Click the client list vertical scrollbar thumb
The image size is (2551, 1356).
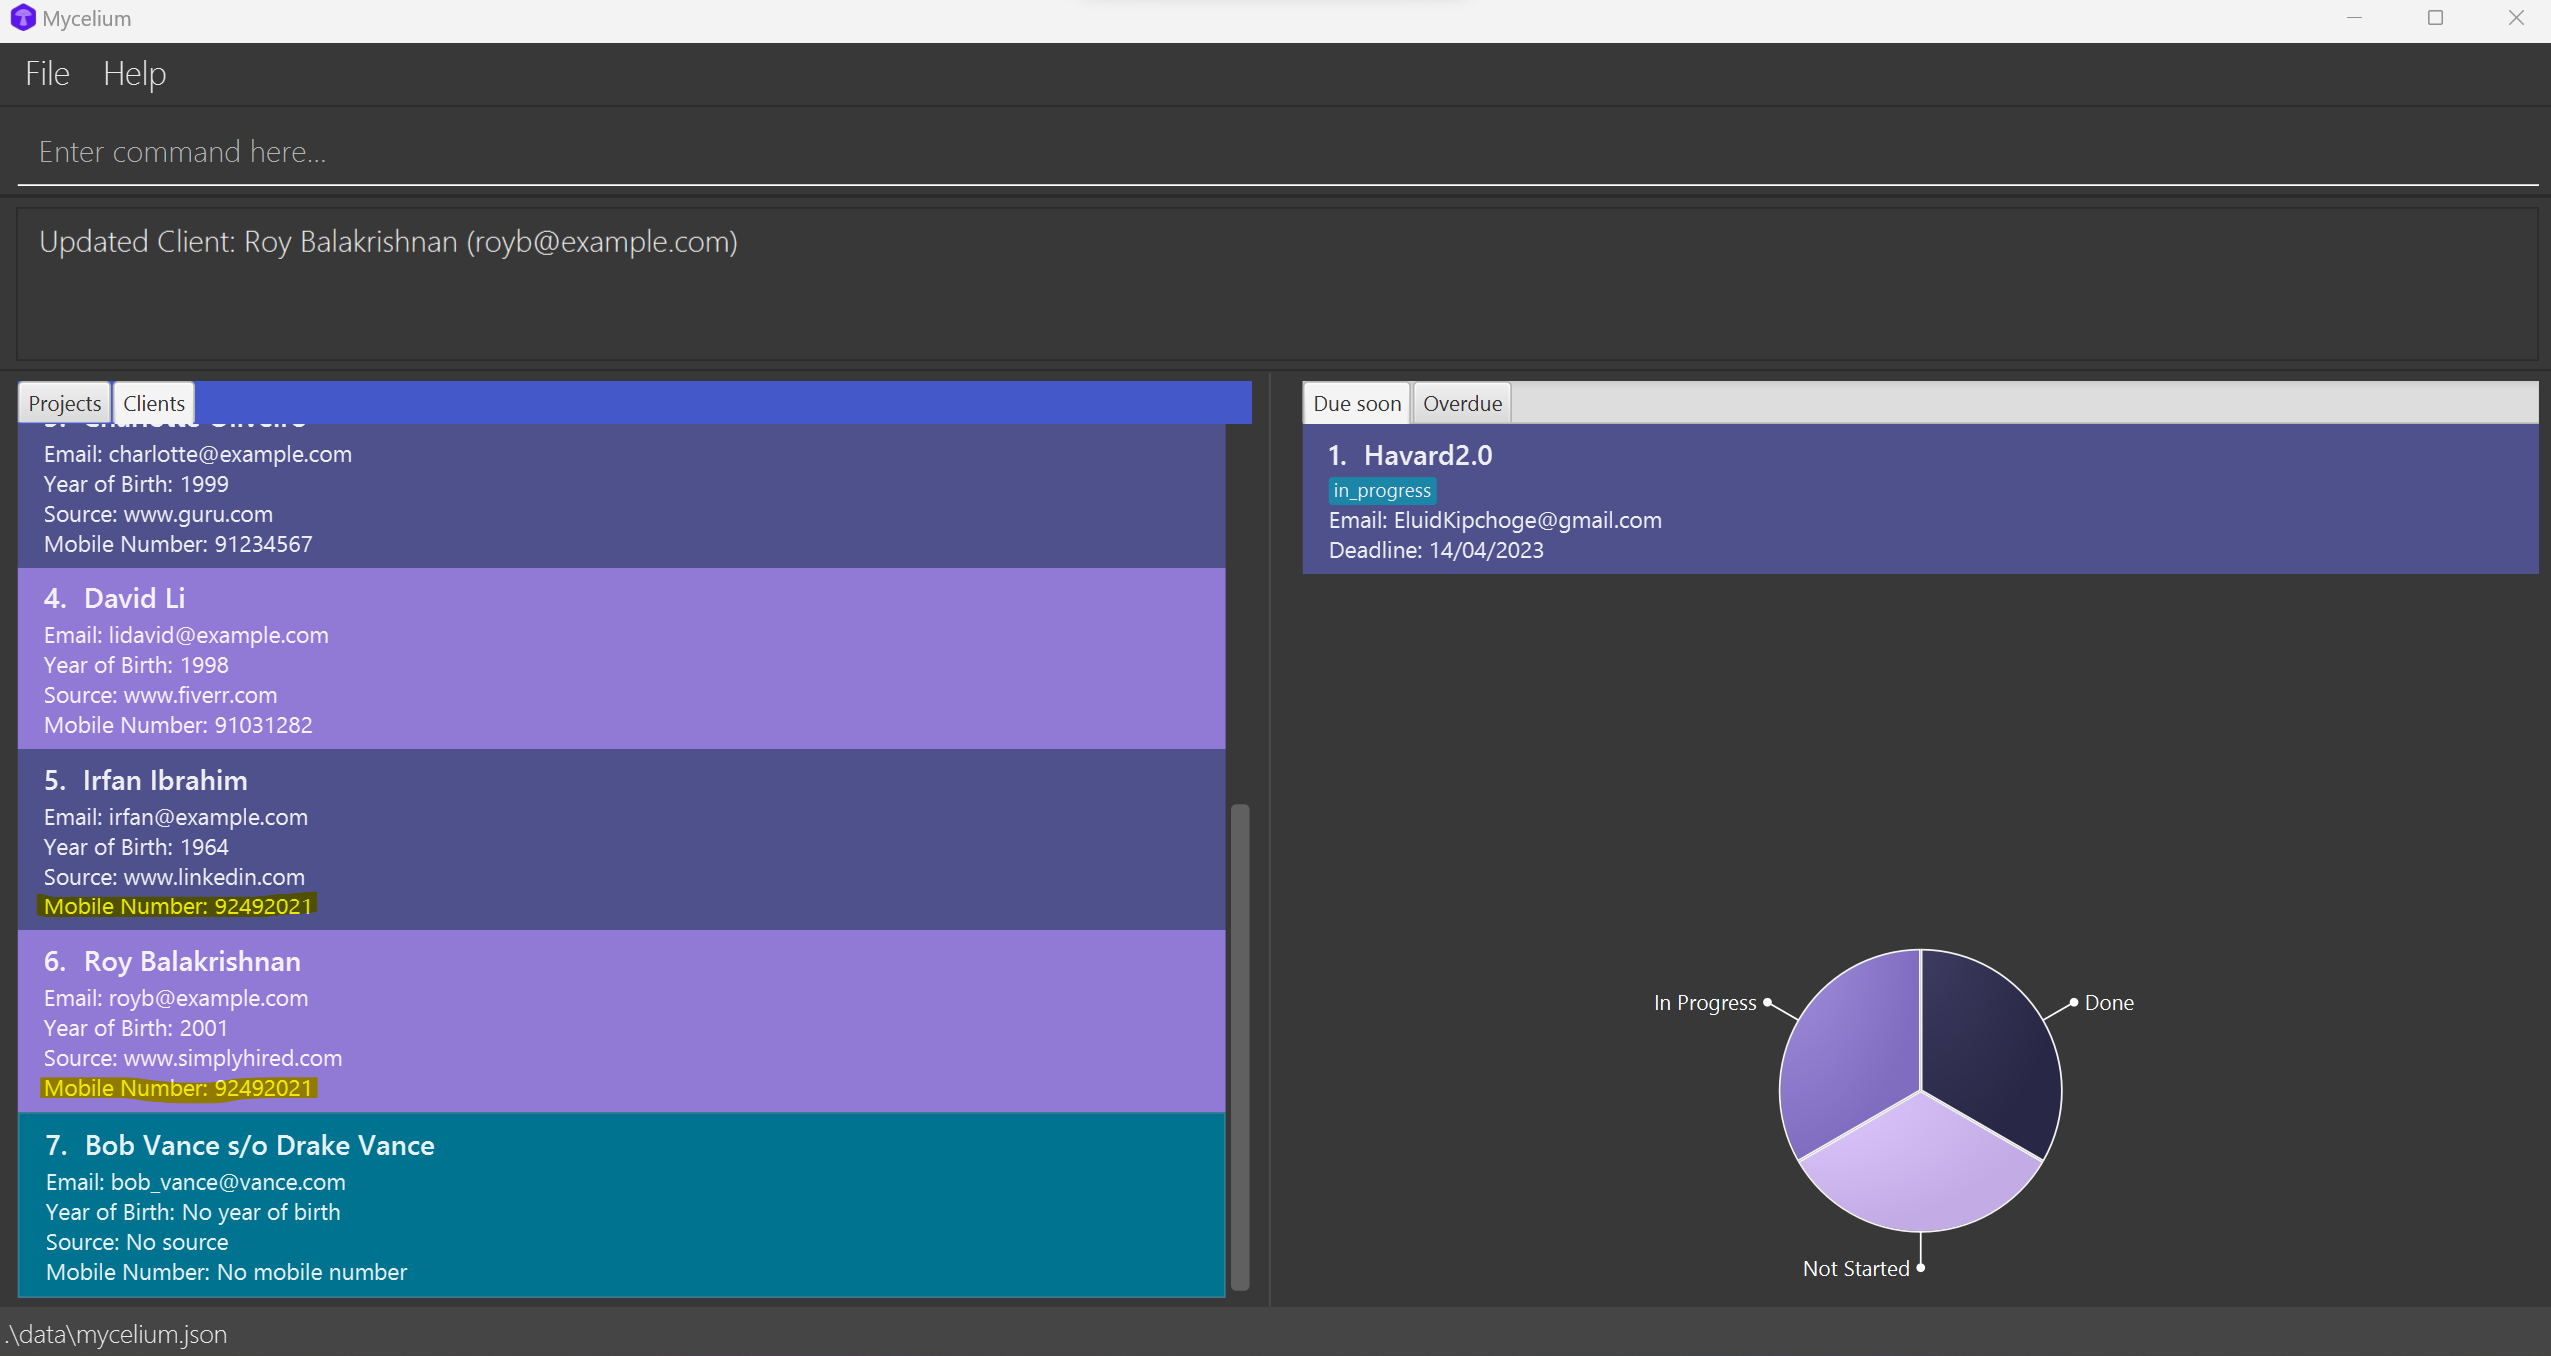[x=1240, y=1046]
